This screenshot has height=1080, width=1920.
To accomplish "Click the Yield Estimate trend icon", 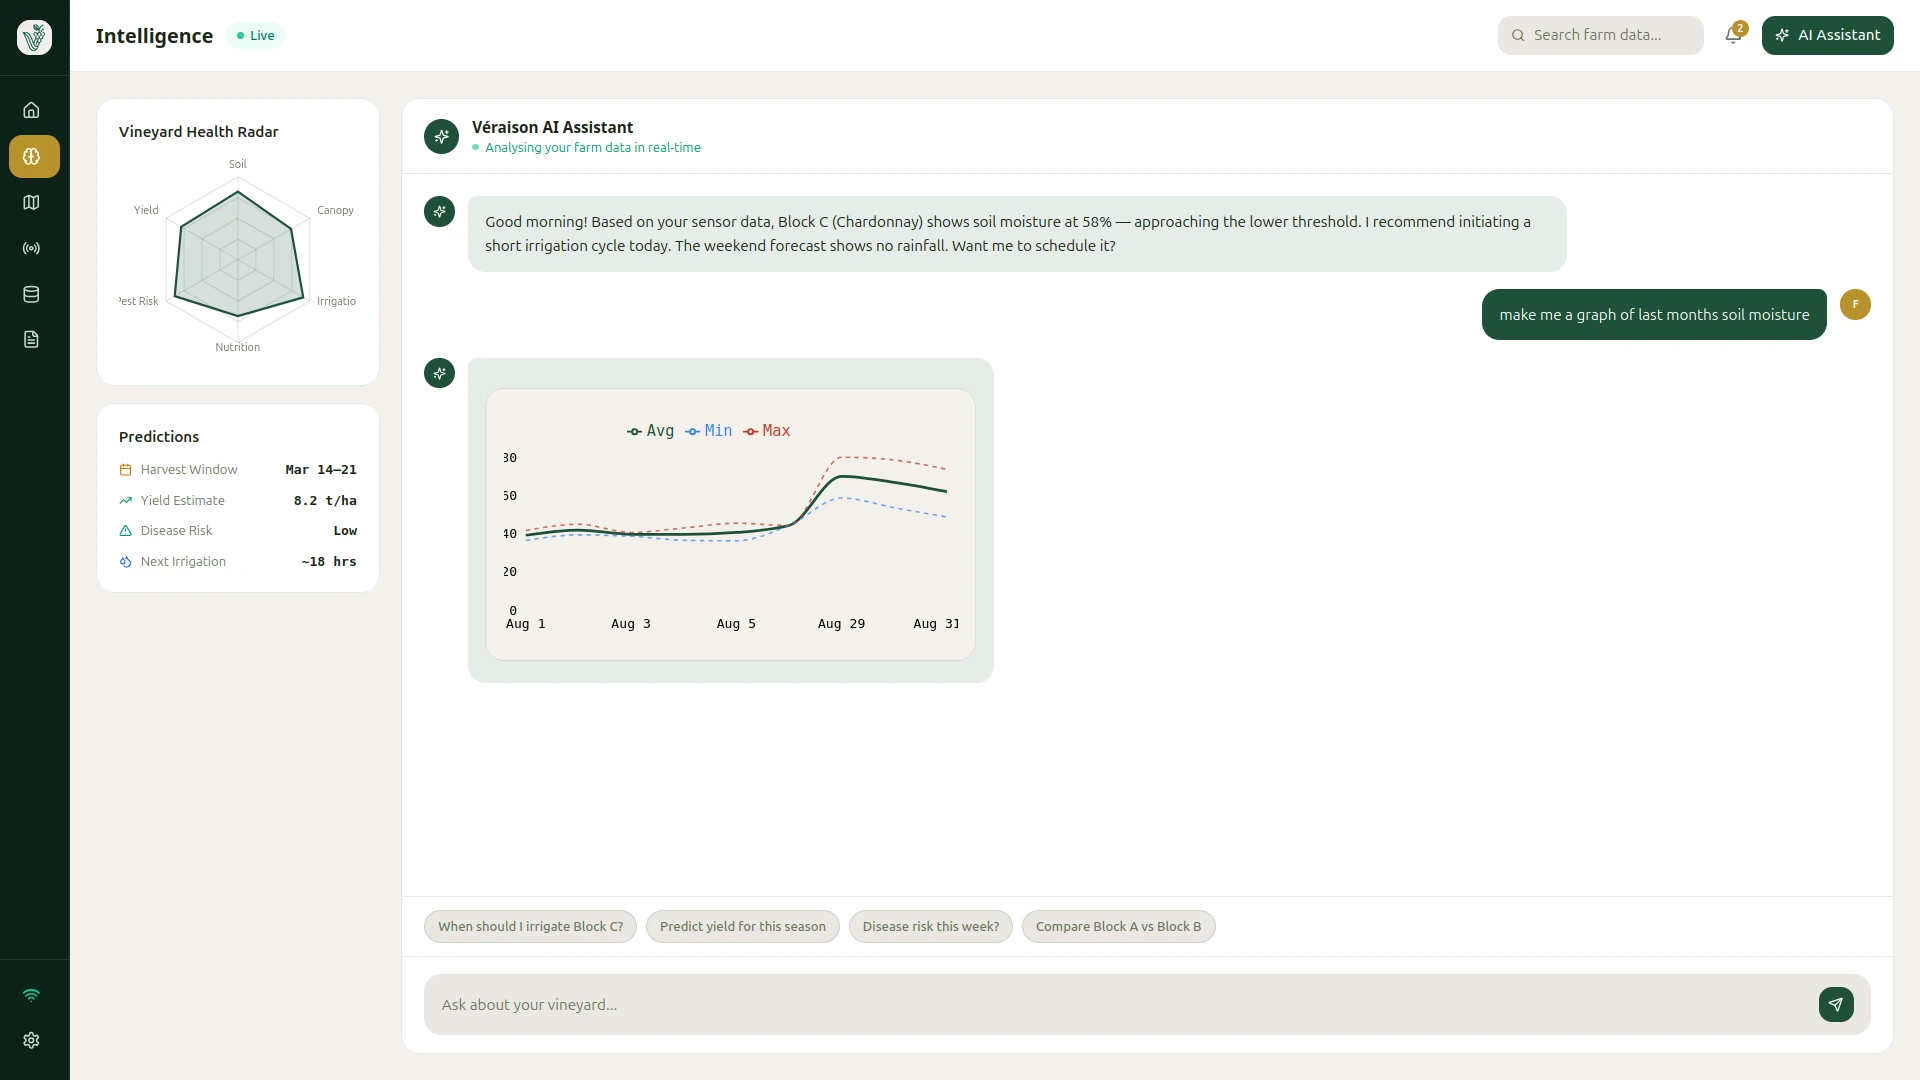I will 125,501.
